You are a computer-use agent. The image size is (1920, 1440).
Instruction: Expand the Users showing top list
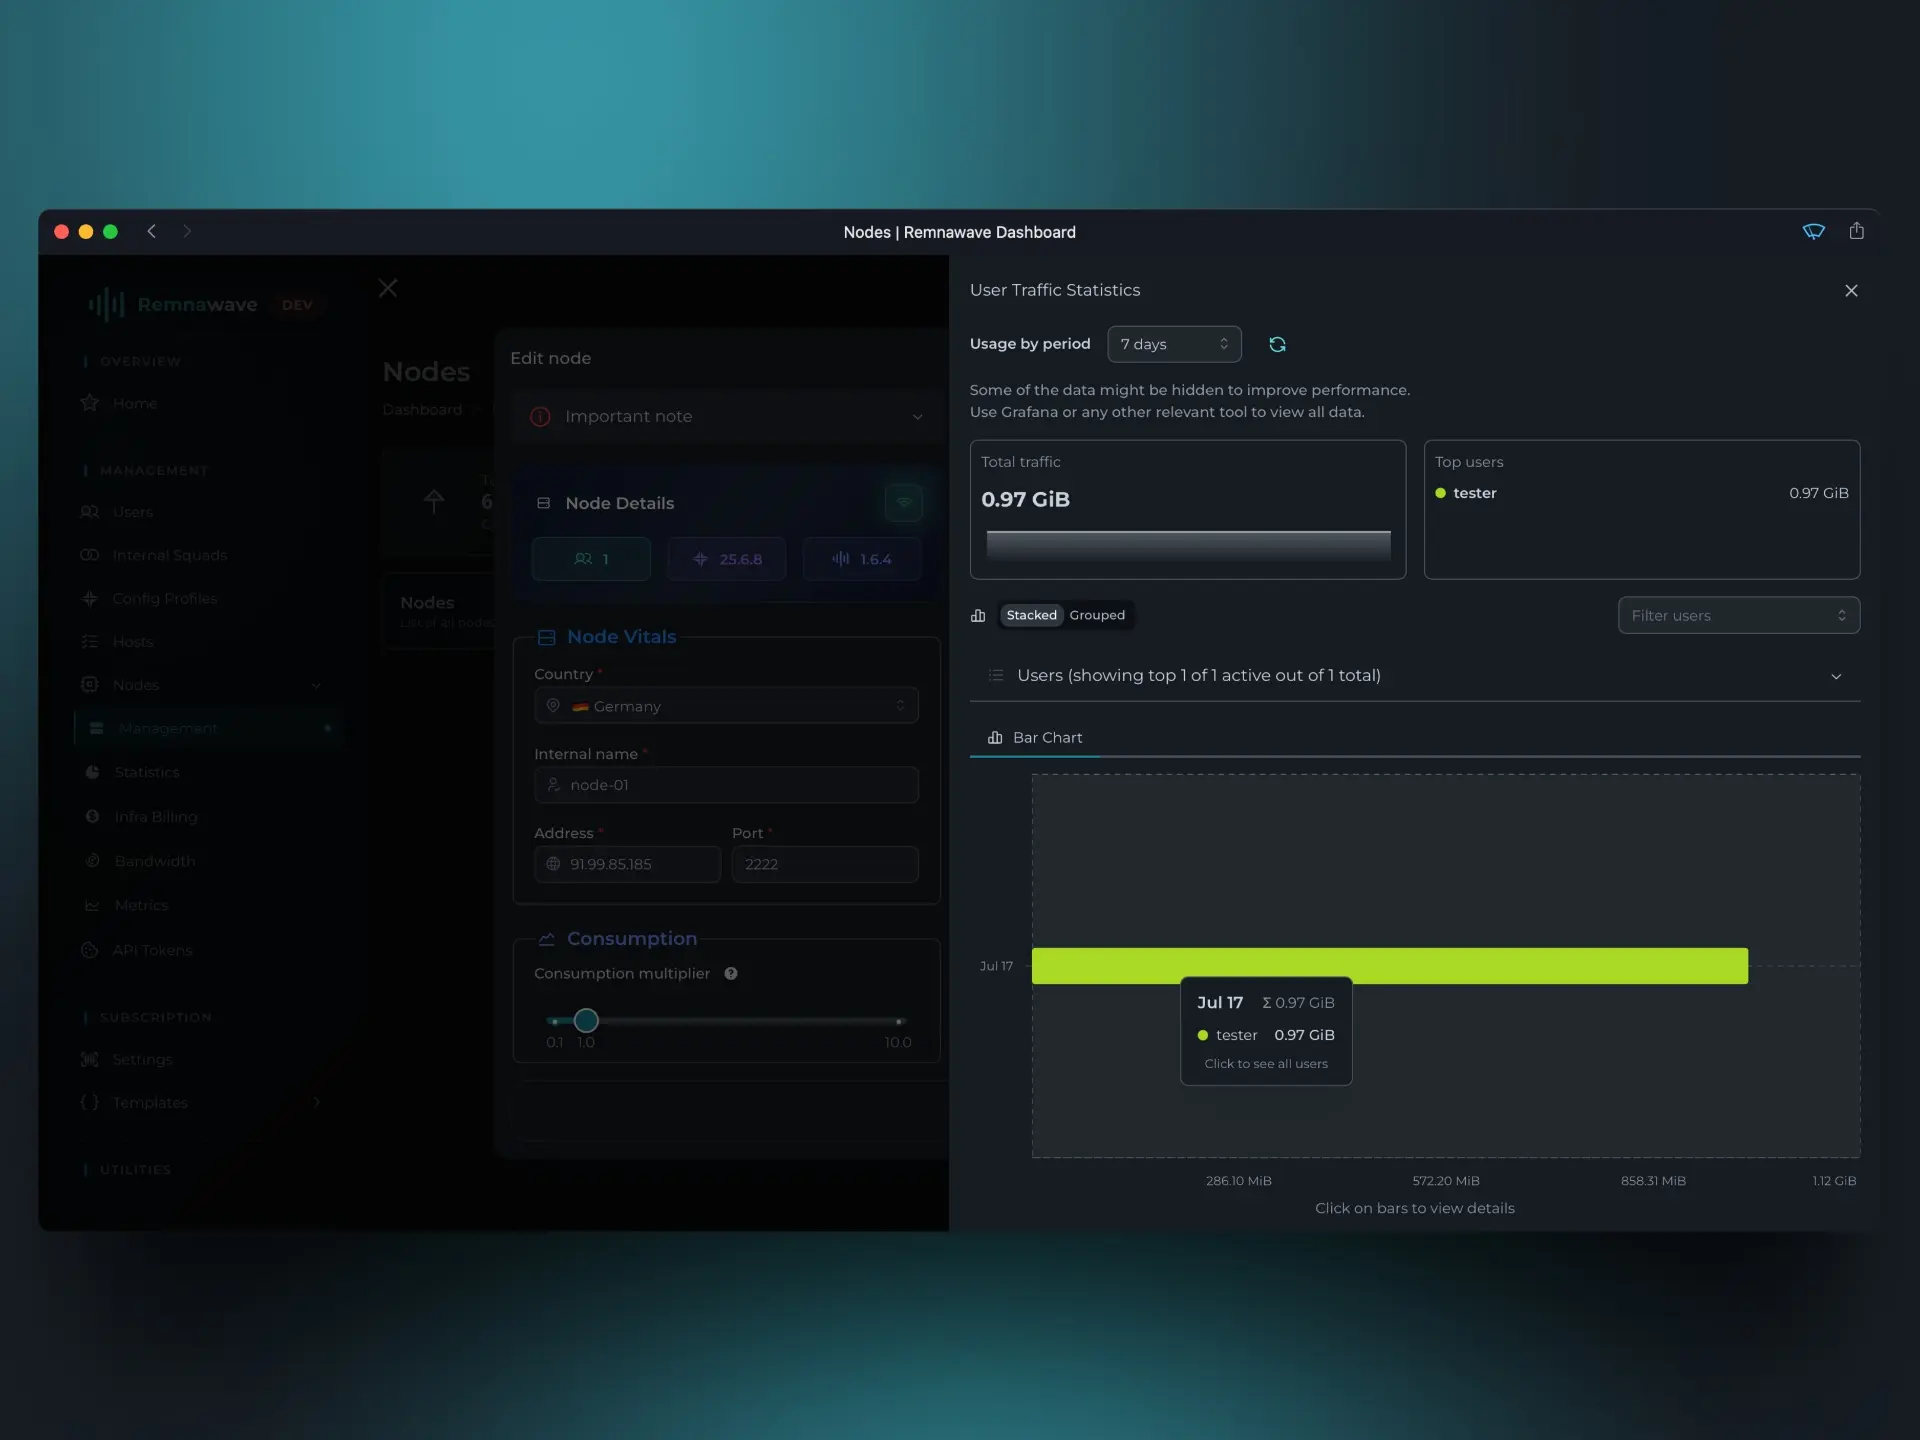point(1836,676)
